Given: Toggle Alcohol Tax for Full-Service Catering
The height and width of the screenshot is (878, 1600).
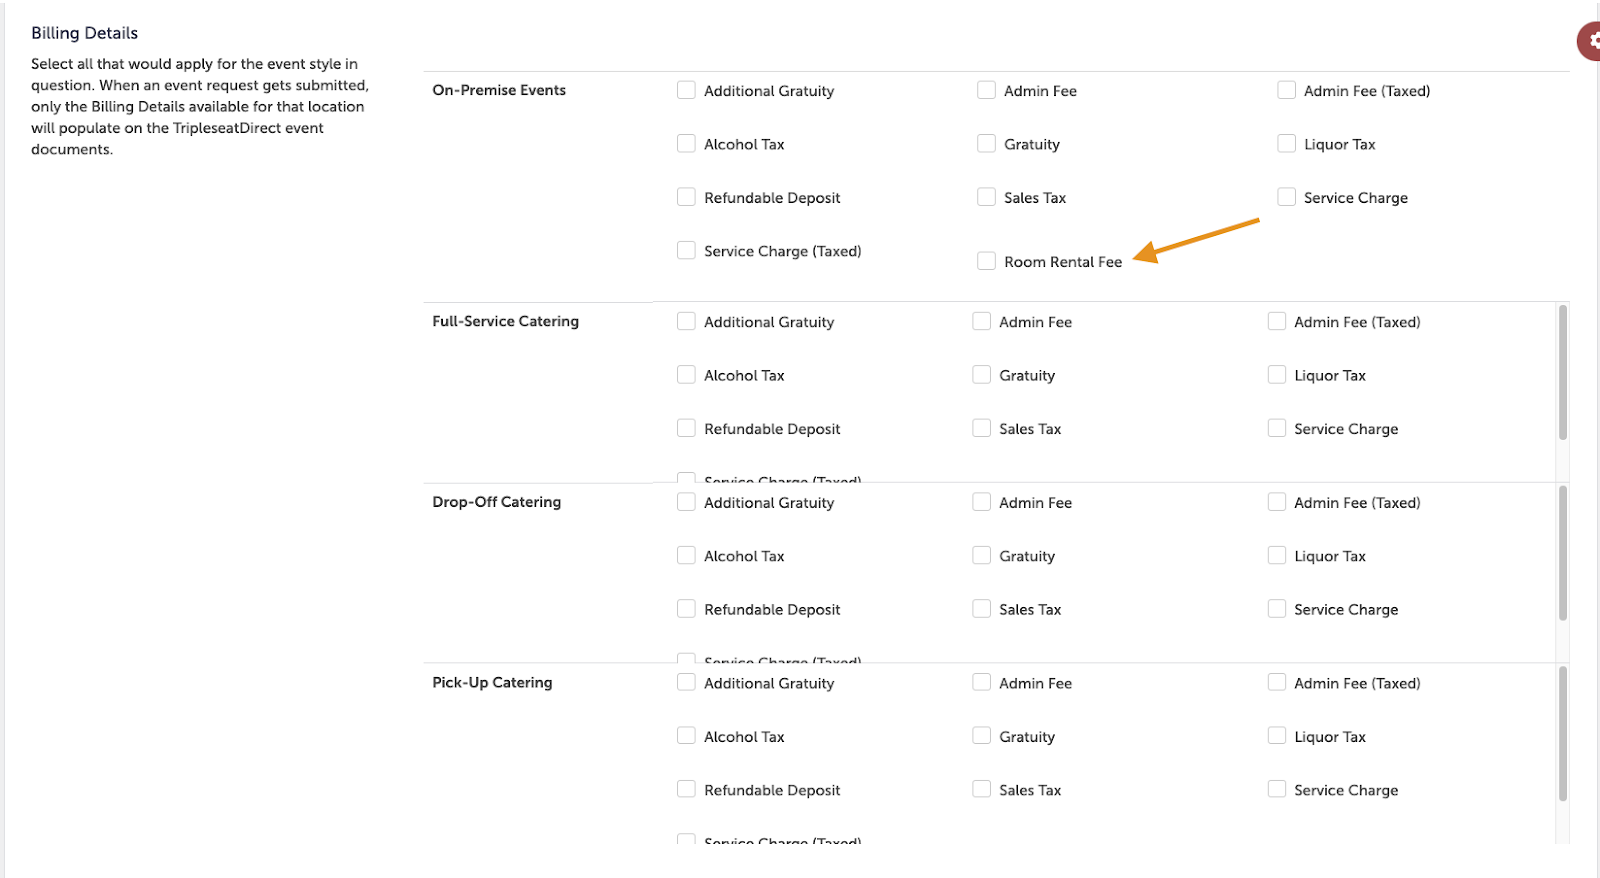Looking at the screenshot, I should tap(686, 375).
